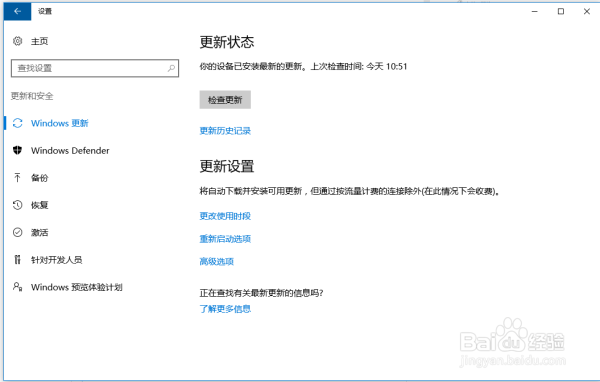Image resolution: width=600 pixels, height=382 pixels.
Task: Open the 激活 activation page
Action: (x=39, y=232)
